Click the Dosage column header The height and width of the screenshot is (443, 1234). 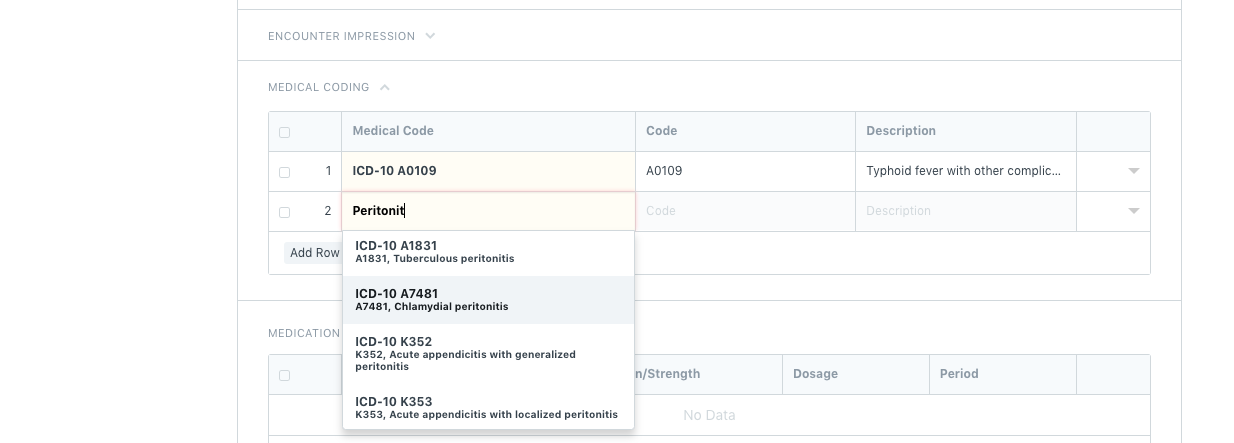coord(814,374)
